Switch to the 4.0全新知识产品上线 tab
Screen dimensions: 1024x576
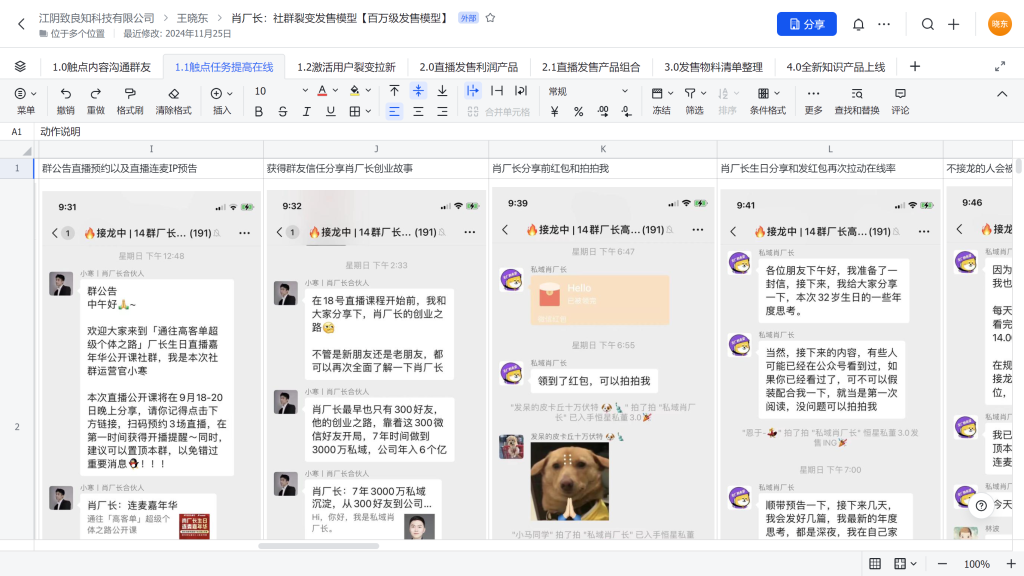(x=835, y=67)
